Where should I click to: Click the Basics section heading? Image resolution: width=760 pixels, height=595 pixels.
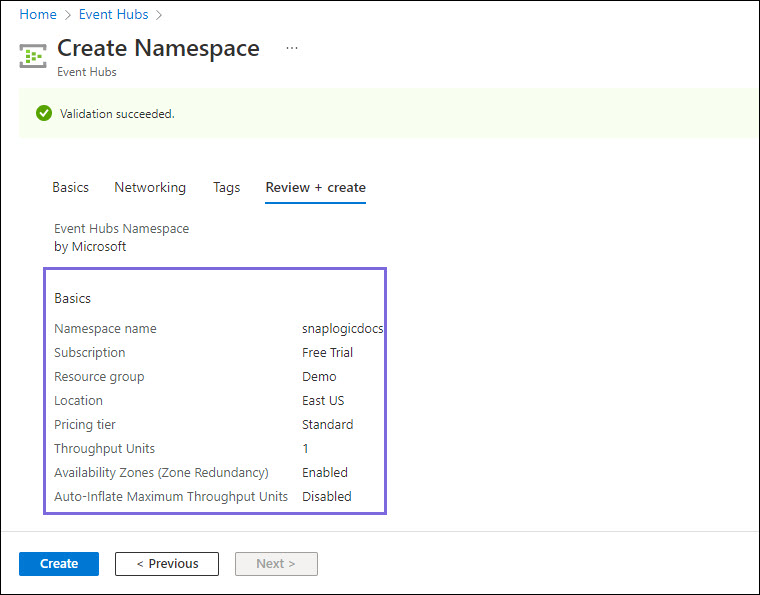pyautogui.click(x=73, y=298)
